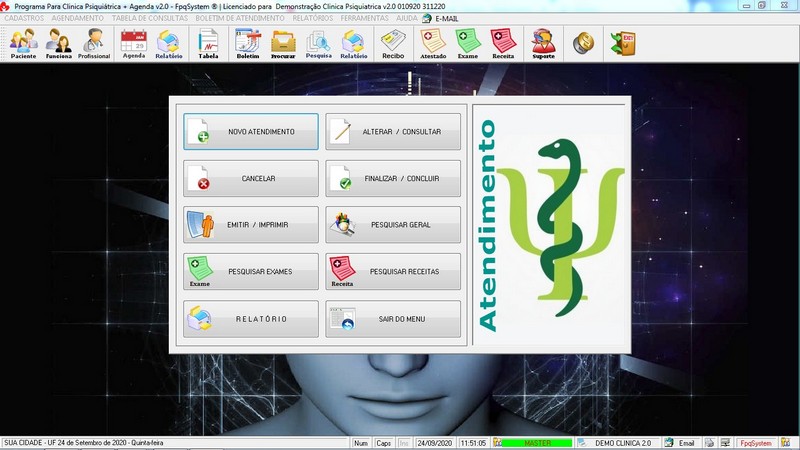
Task: Open the AGENDAMENTO menu
Action: 78,18
